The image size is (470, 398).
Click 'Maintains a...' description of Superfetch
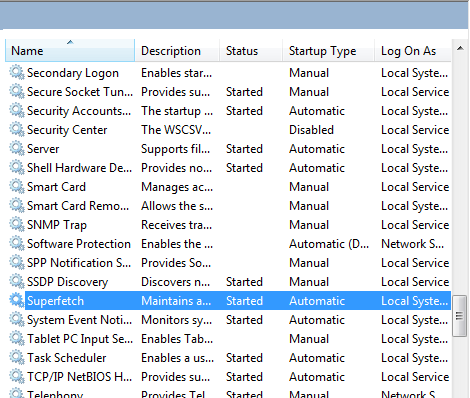(176, 301)
